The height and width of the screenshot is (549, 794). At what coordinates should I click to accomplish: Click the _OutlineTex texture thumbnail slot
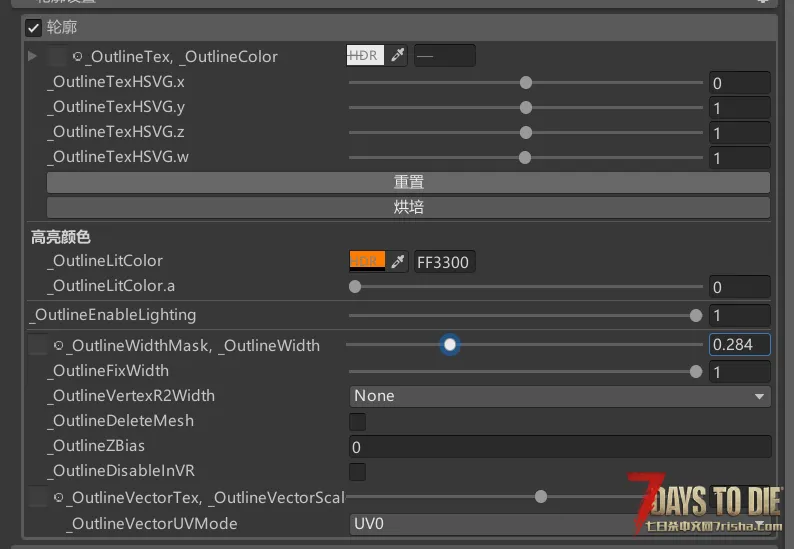point(57,57)
